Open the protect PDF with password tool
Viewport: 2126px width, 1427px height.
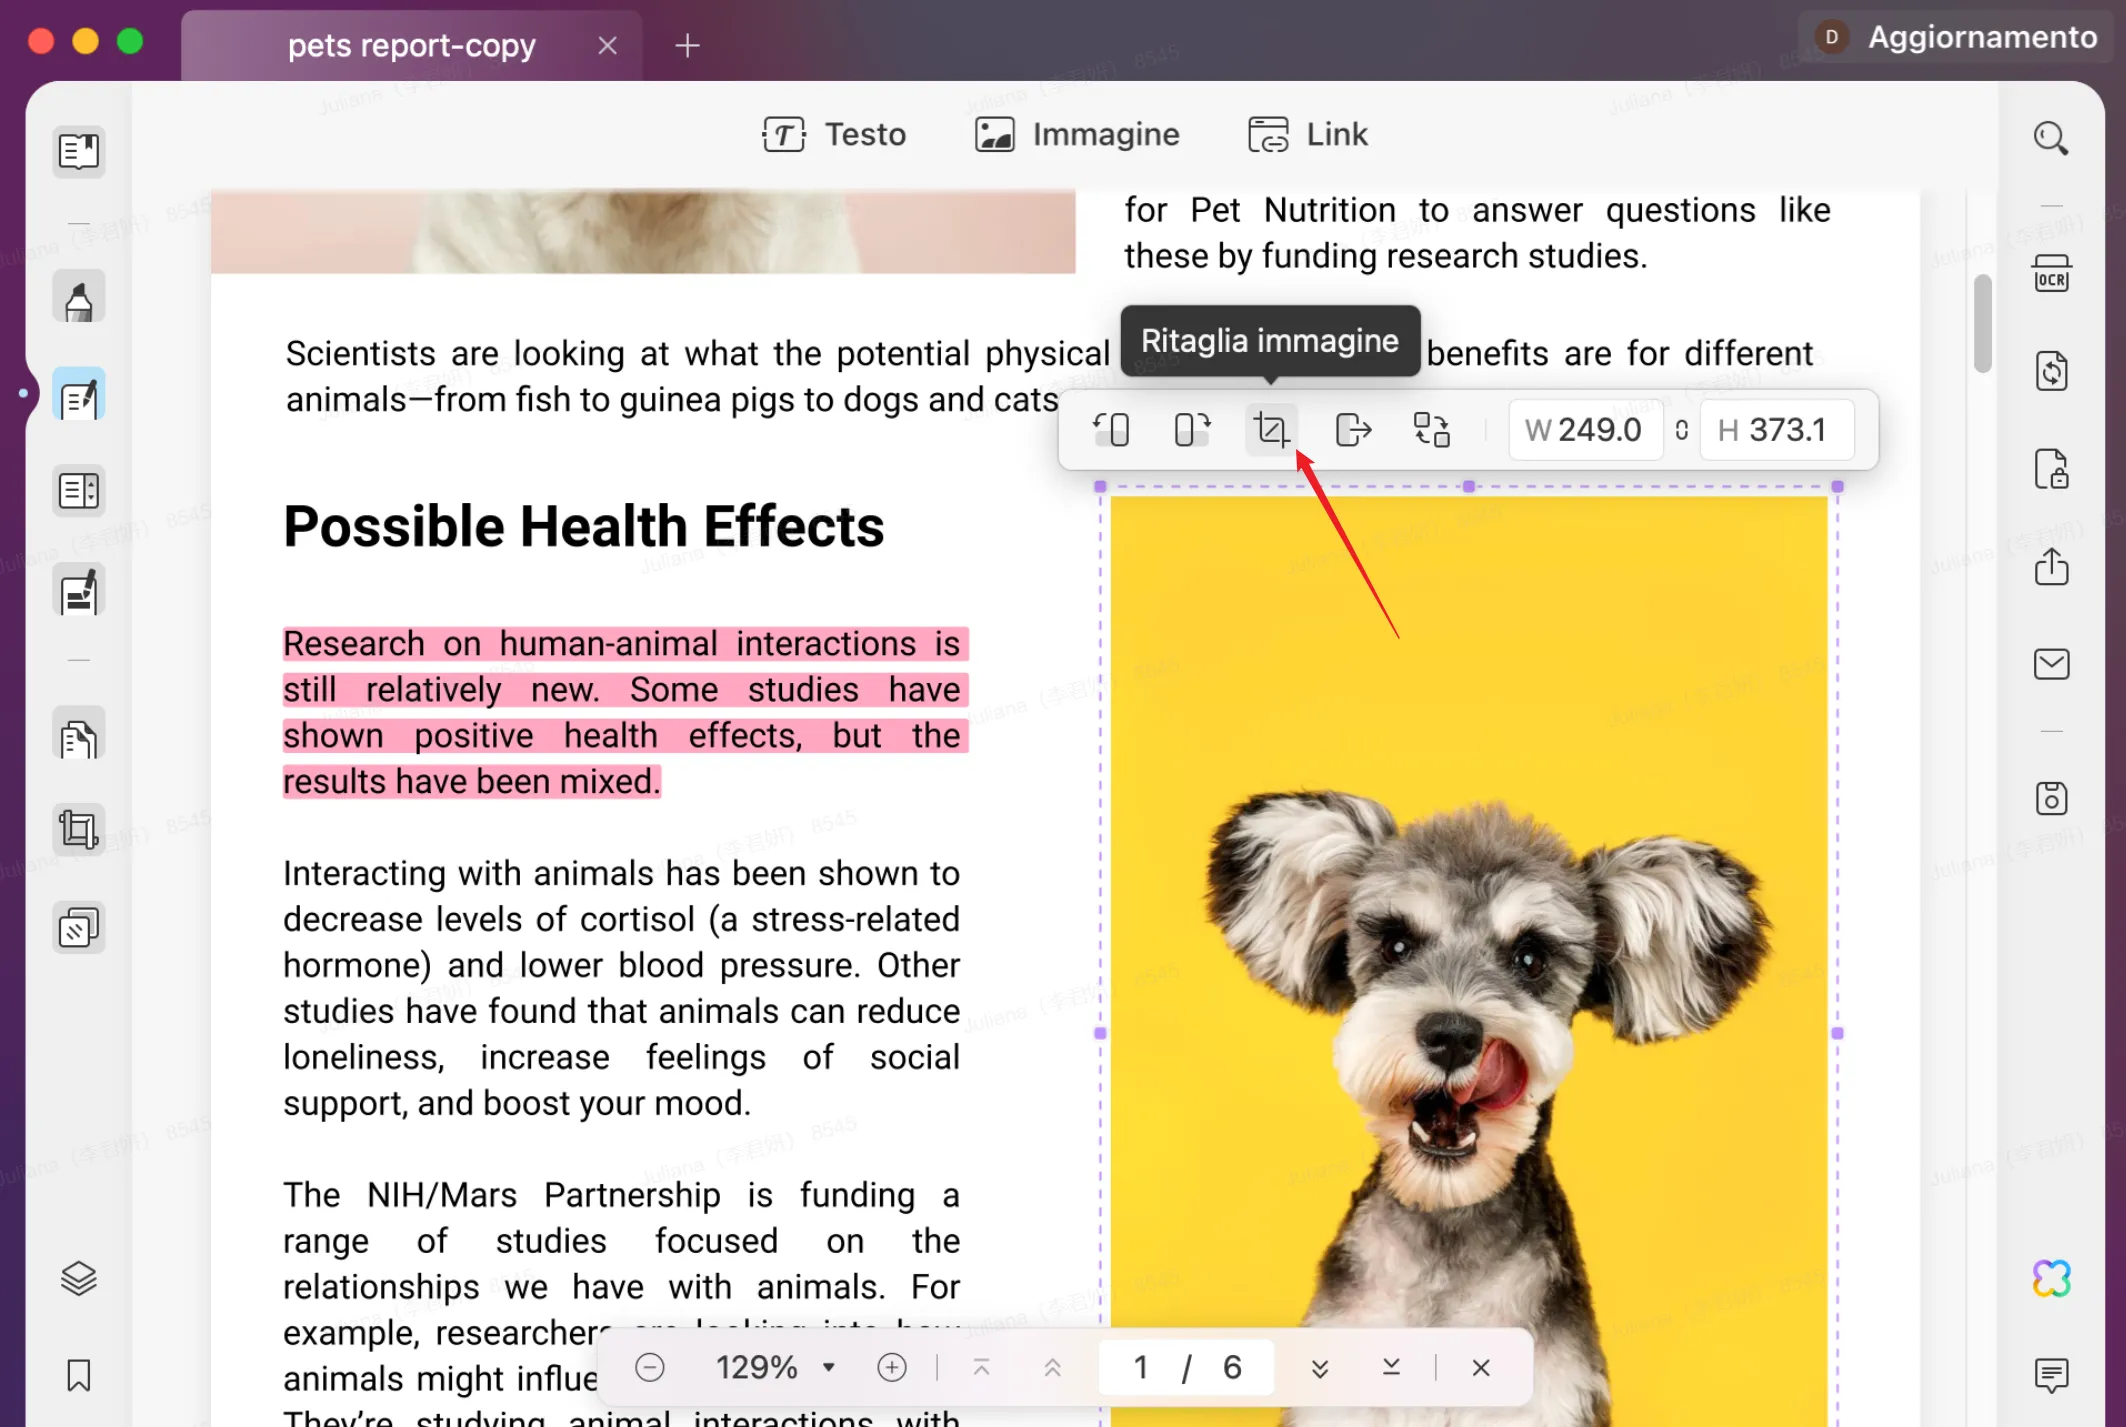coord(2051,468)
